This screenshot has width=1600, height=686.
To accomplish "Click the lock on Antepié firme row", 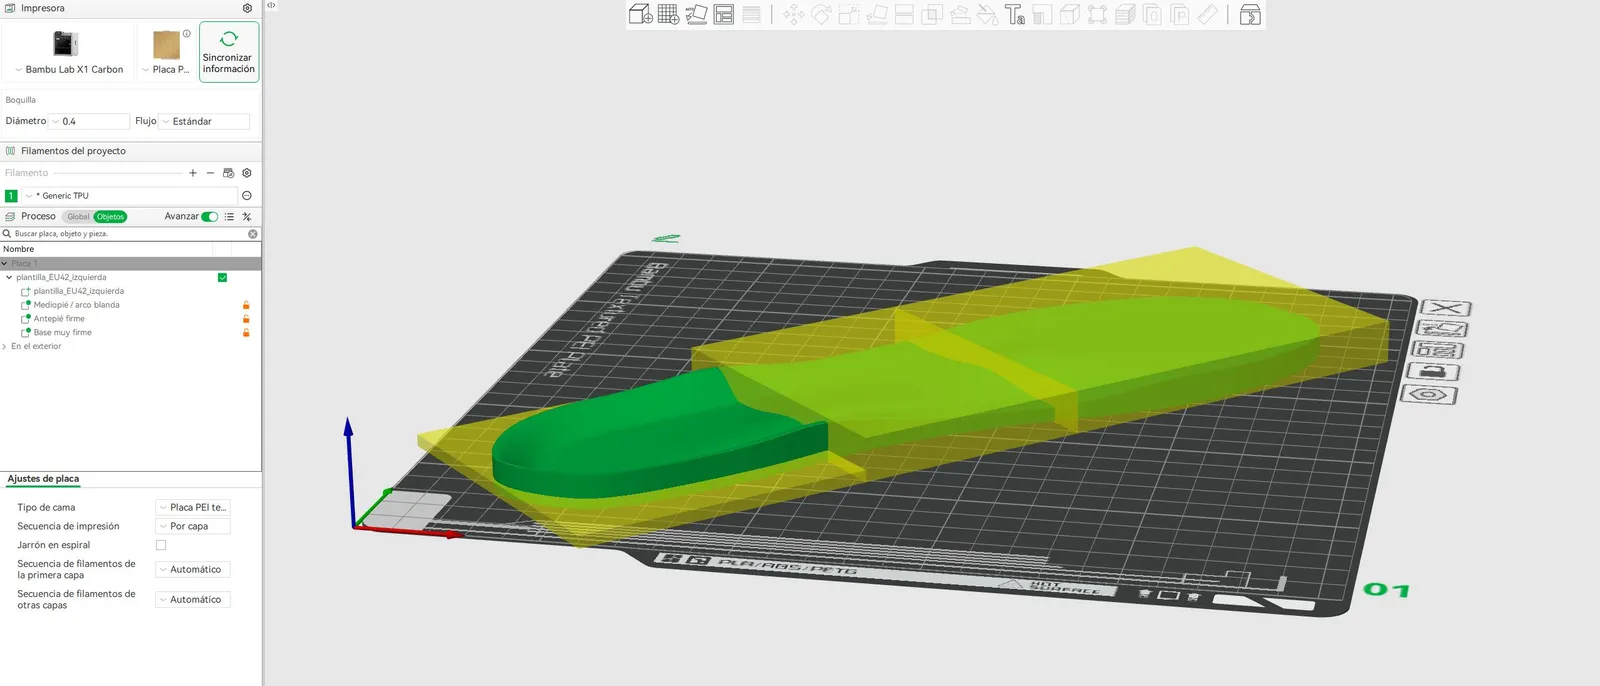I will (246, 319).
